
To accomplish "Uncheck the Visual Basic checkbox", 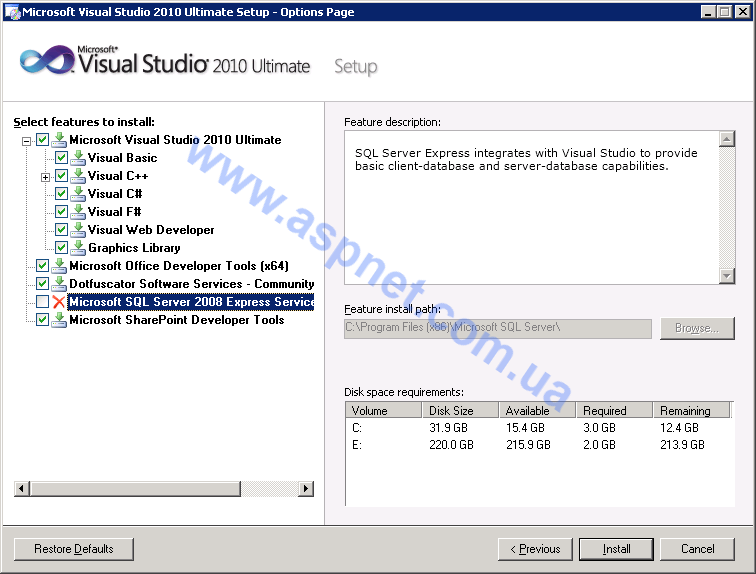I will pos(61,158).
